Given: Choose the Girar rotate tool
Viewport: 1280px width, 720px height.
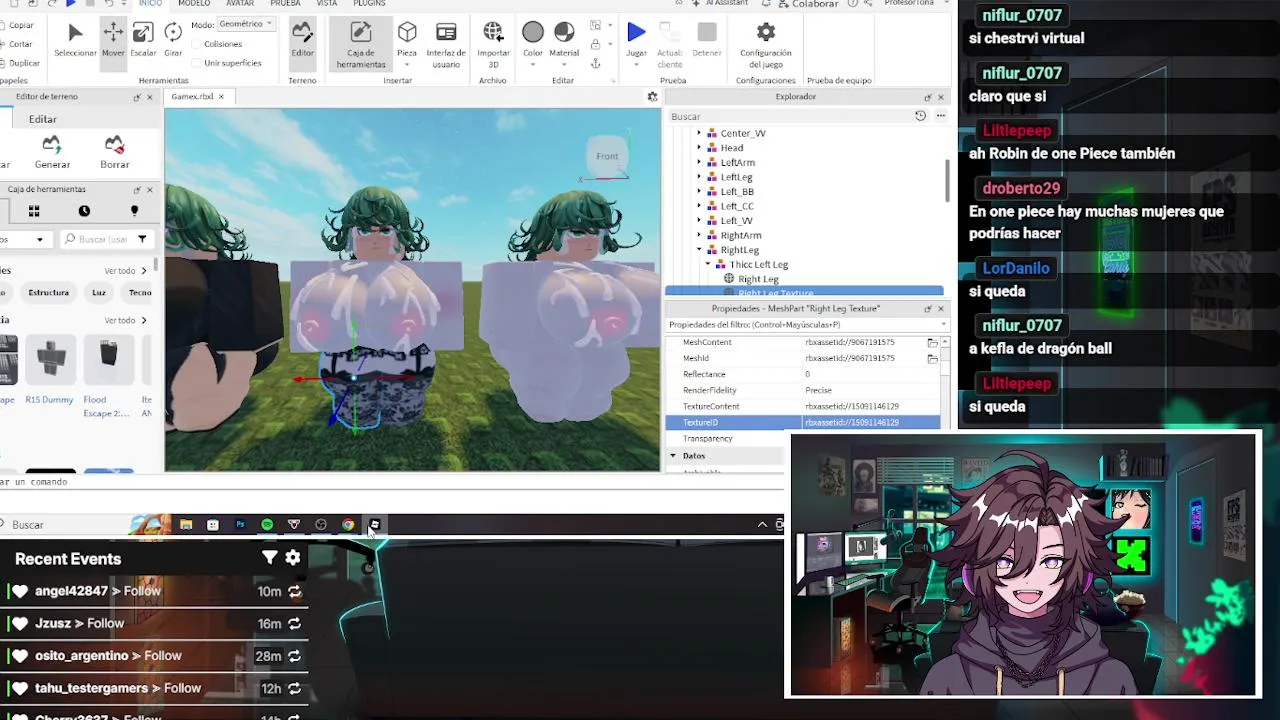Looking at the screenshot, I should point(173,40).
